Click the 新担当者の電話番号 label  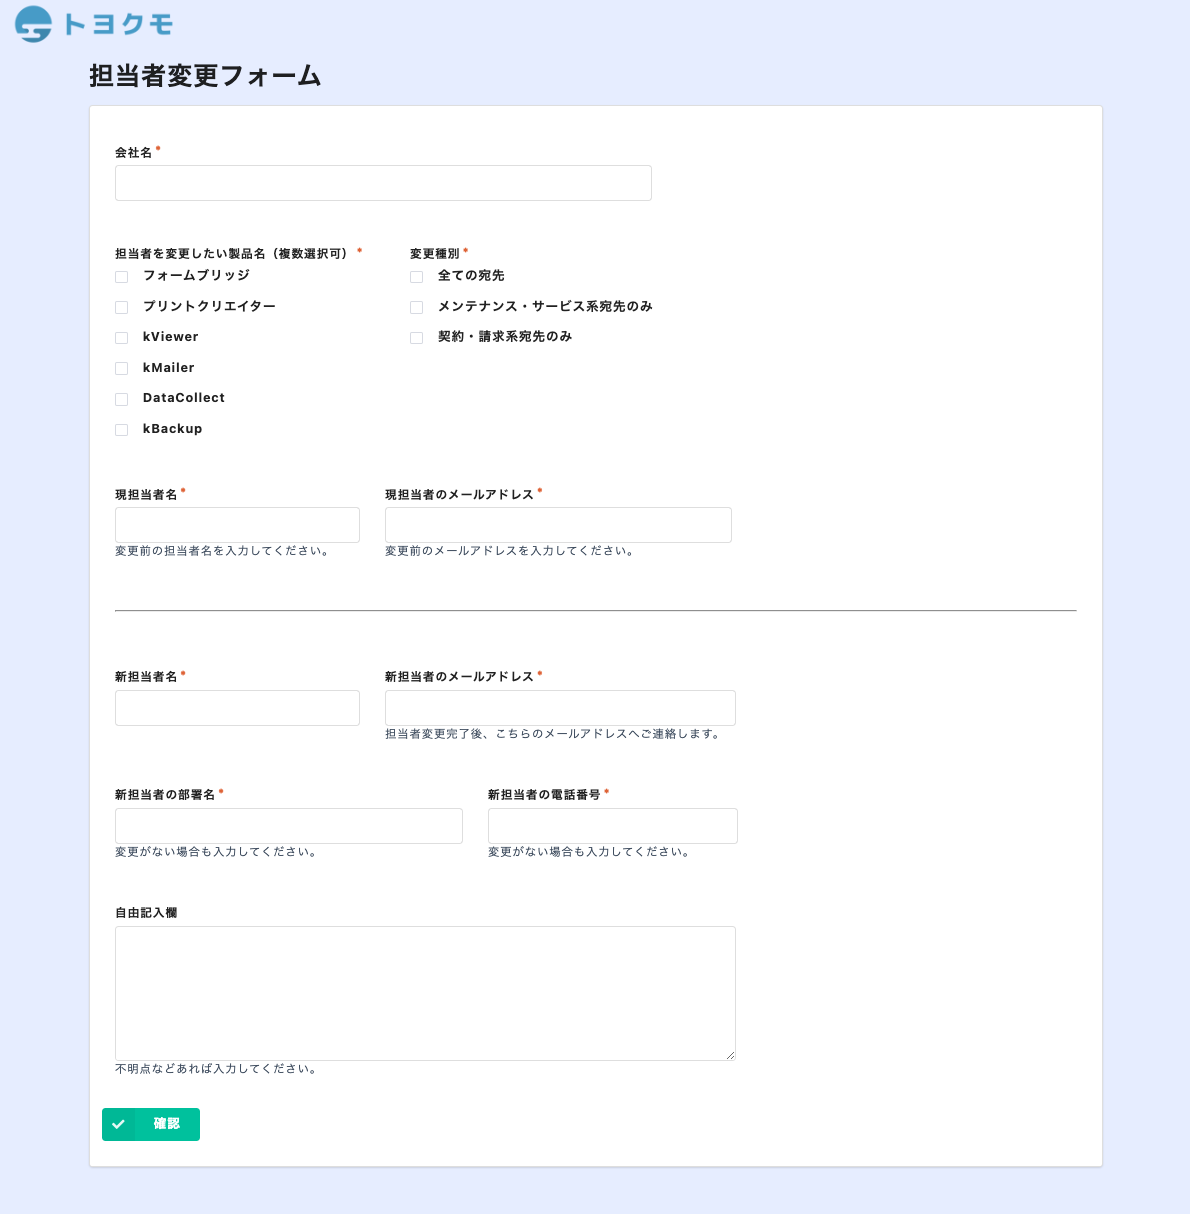pyautogui.click(x=544, y=795)
